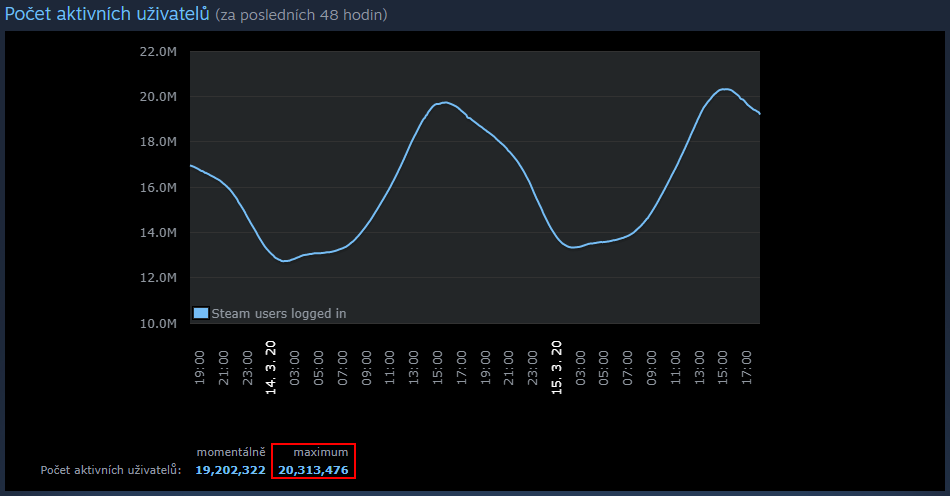Click the 12.0M y-axis label
This screenshot has width=950, height=496.
[x=158, y=278]
